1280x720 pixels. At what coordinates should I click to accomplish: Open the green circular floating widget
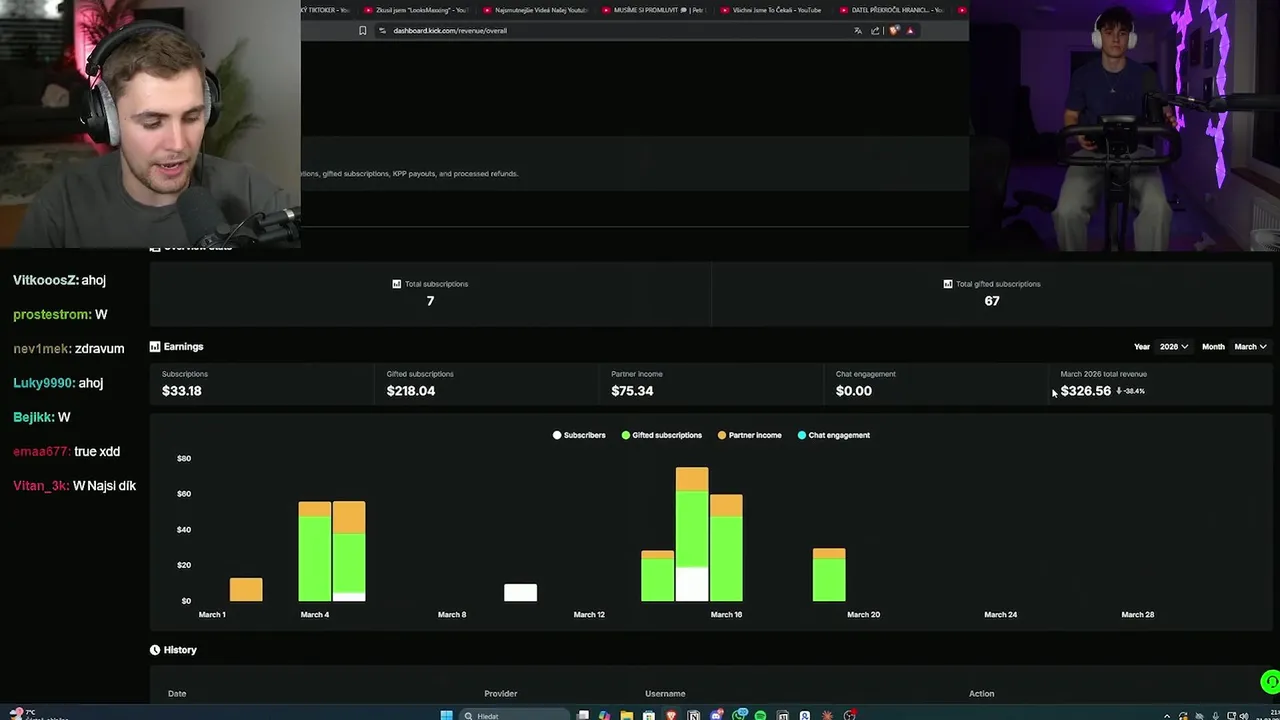point(1270,682)
